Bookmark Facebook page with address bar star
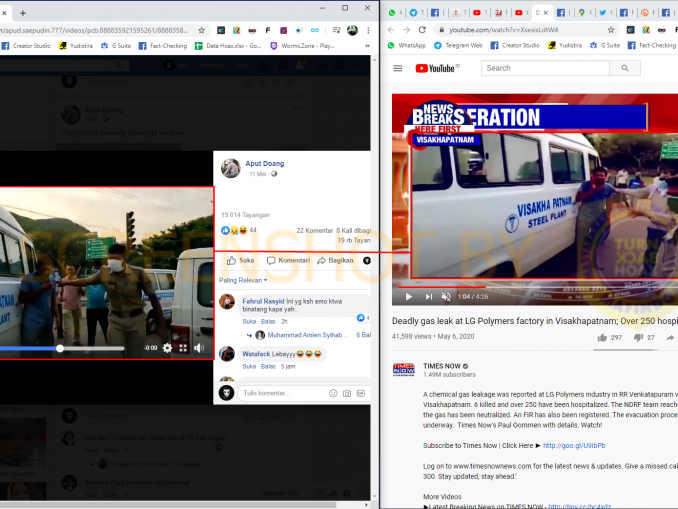 (x=201, y=30)
